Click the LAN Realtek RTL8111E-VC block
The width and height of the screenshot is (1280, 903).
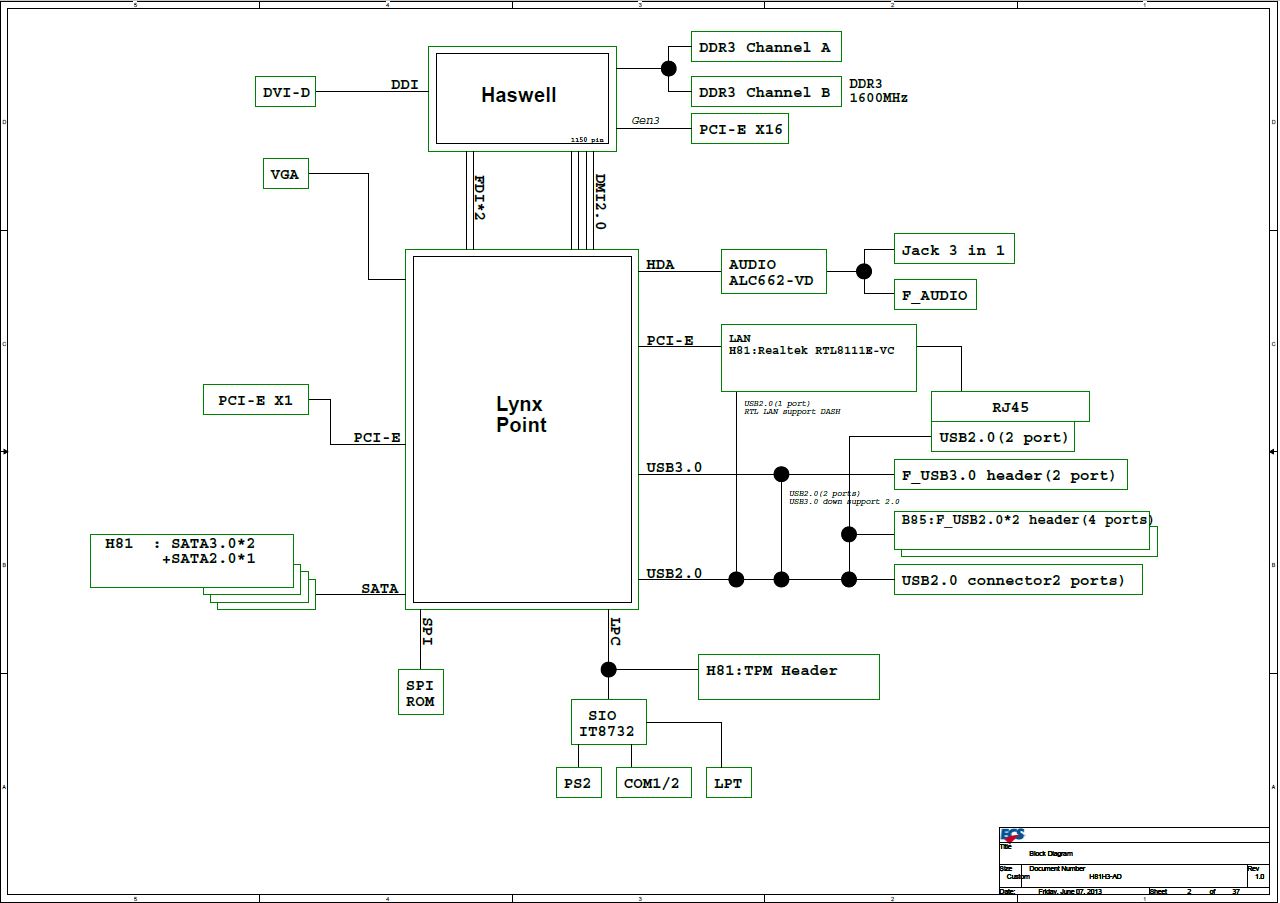[819, 357]
